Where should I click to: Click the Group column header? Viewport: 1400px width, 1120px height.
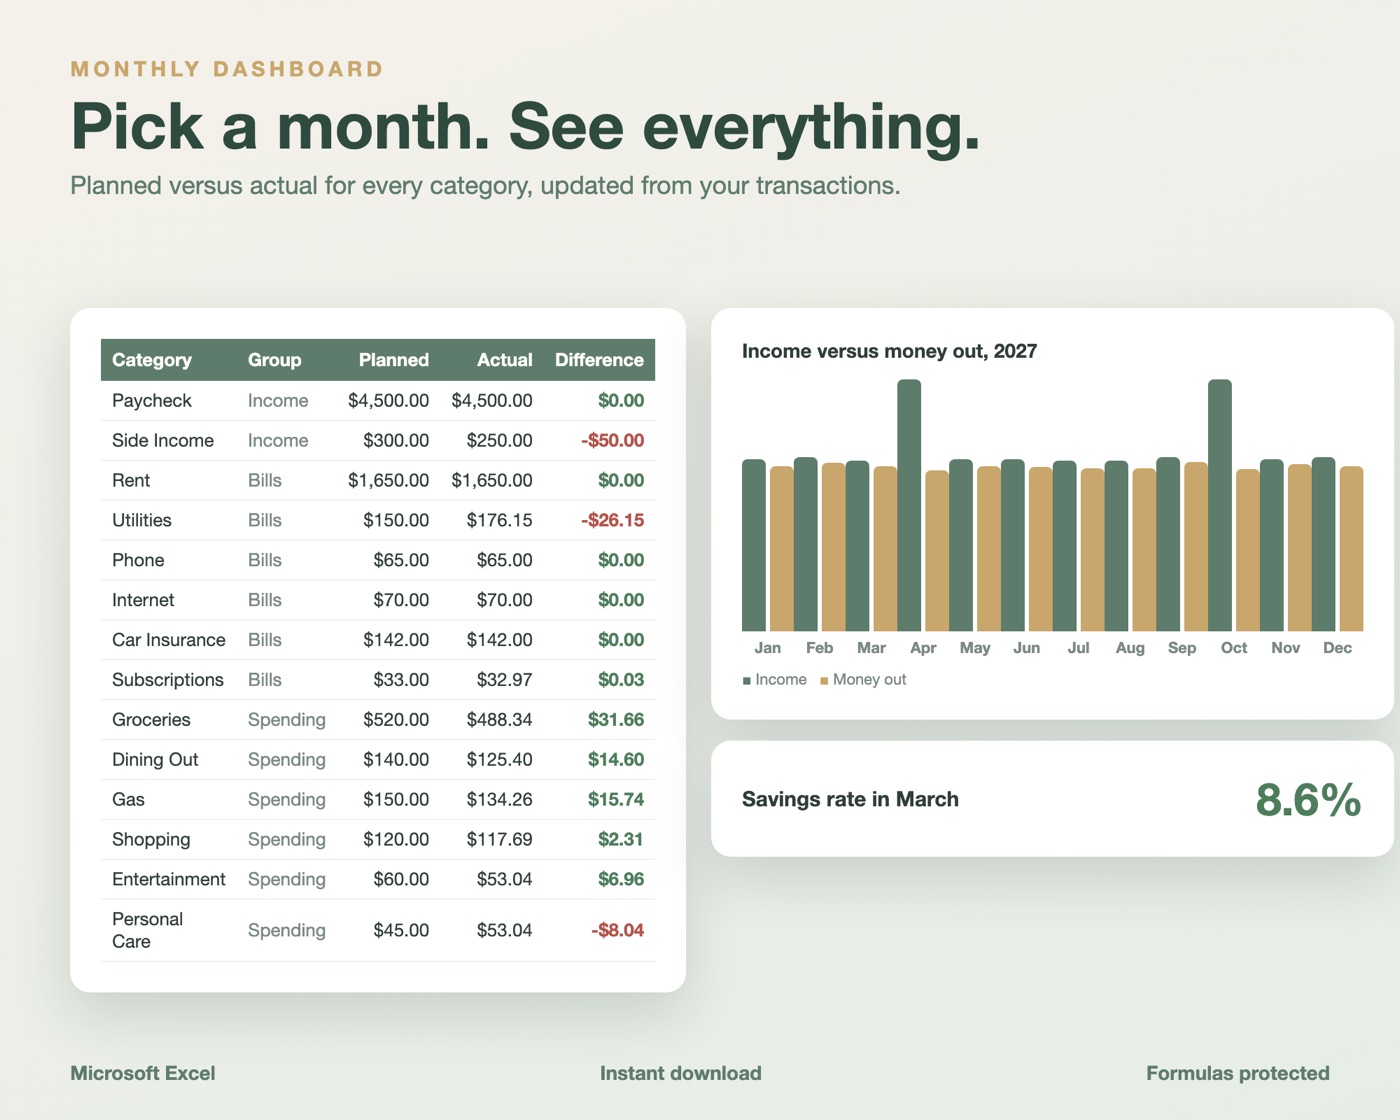pos(274,360)
